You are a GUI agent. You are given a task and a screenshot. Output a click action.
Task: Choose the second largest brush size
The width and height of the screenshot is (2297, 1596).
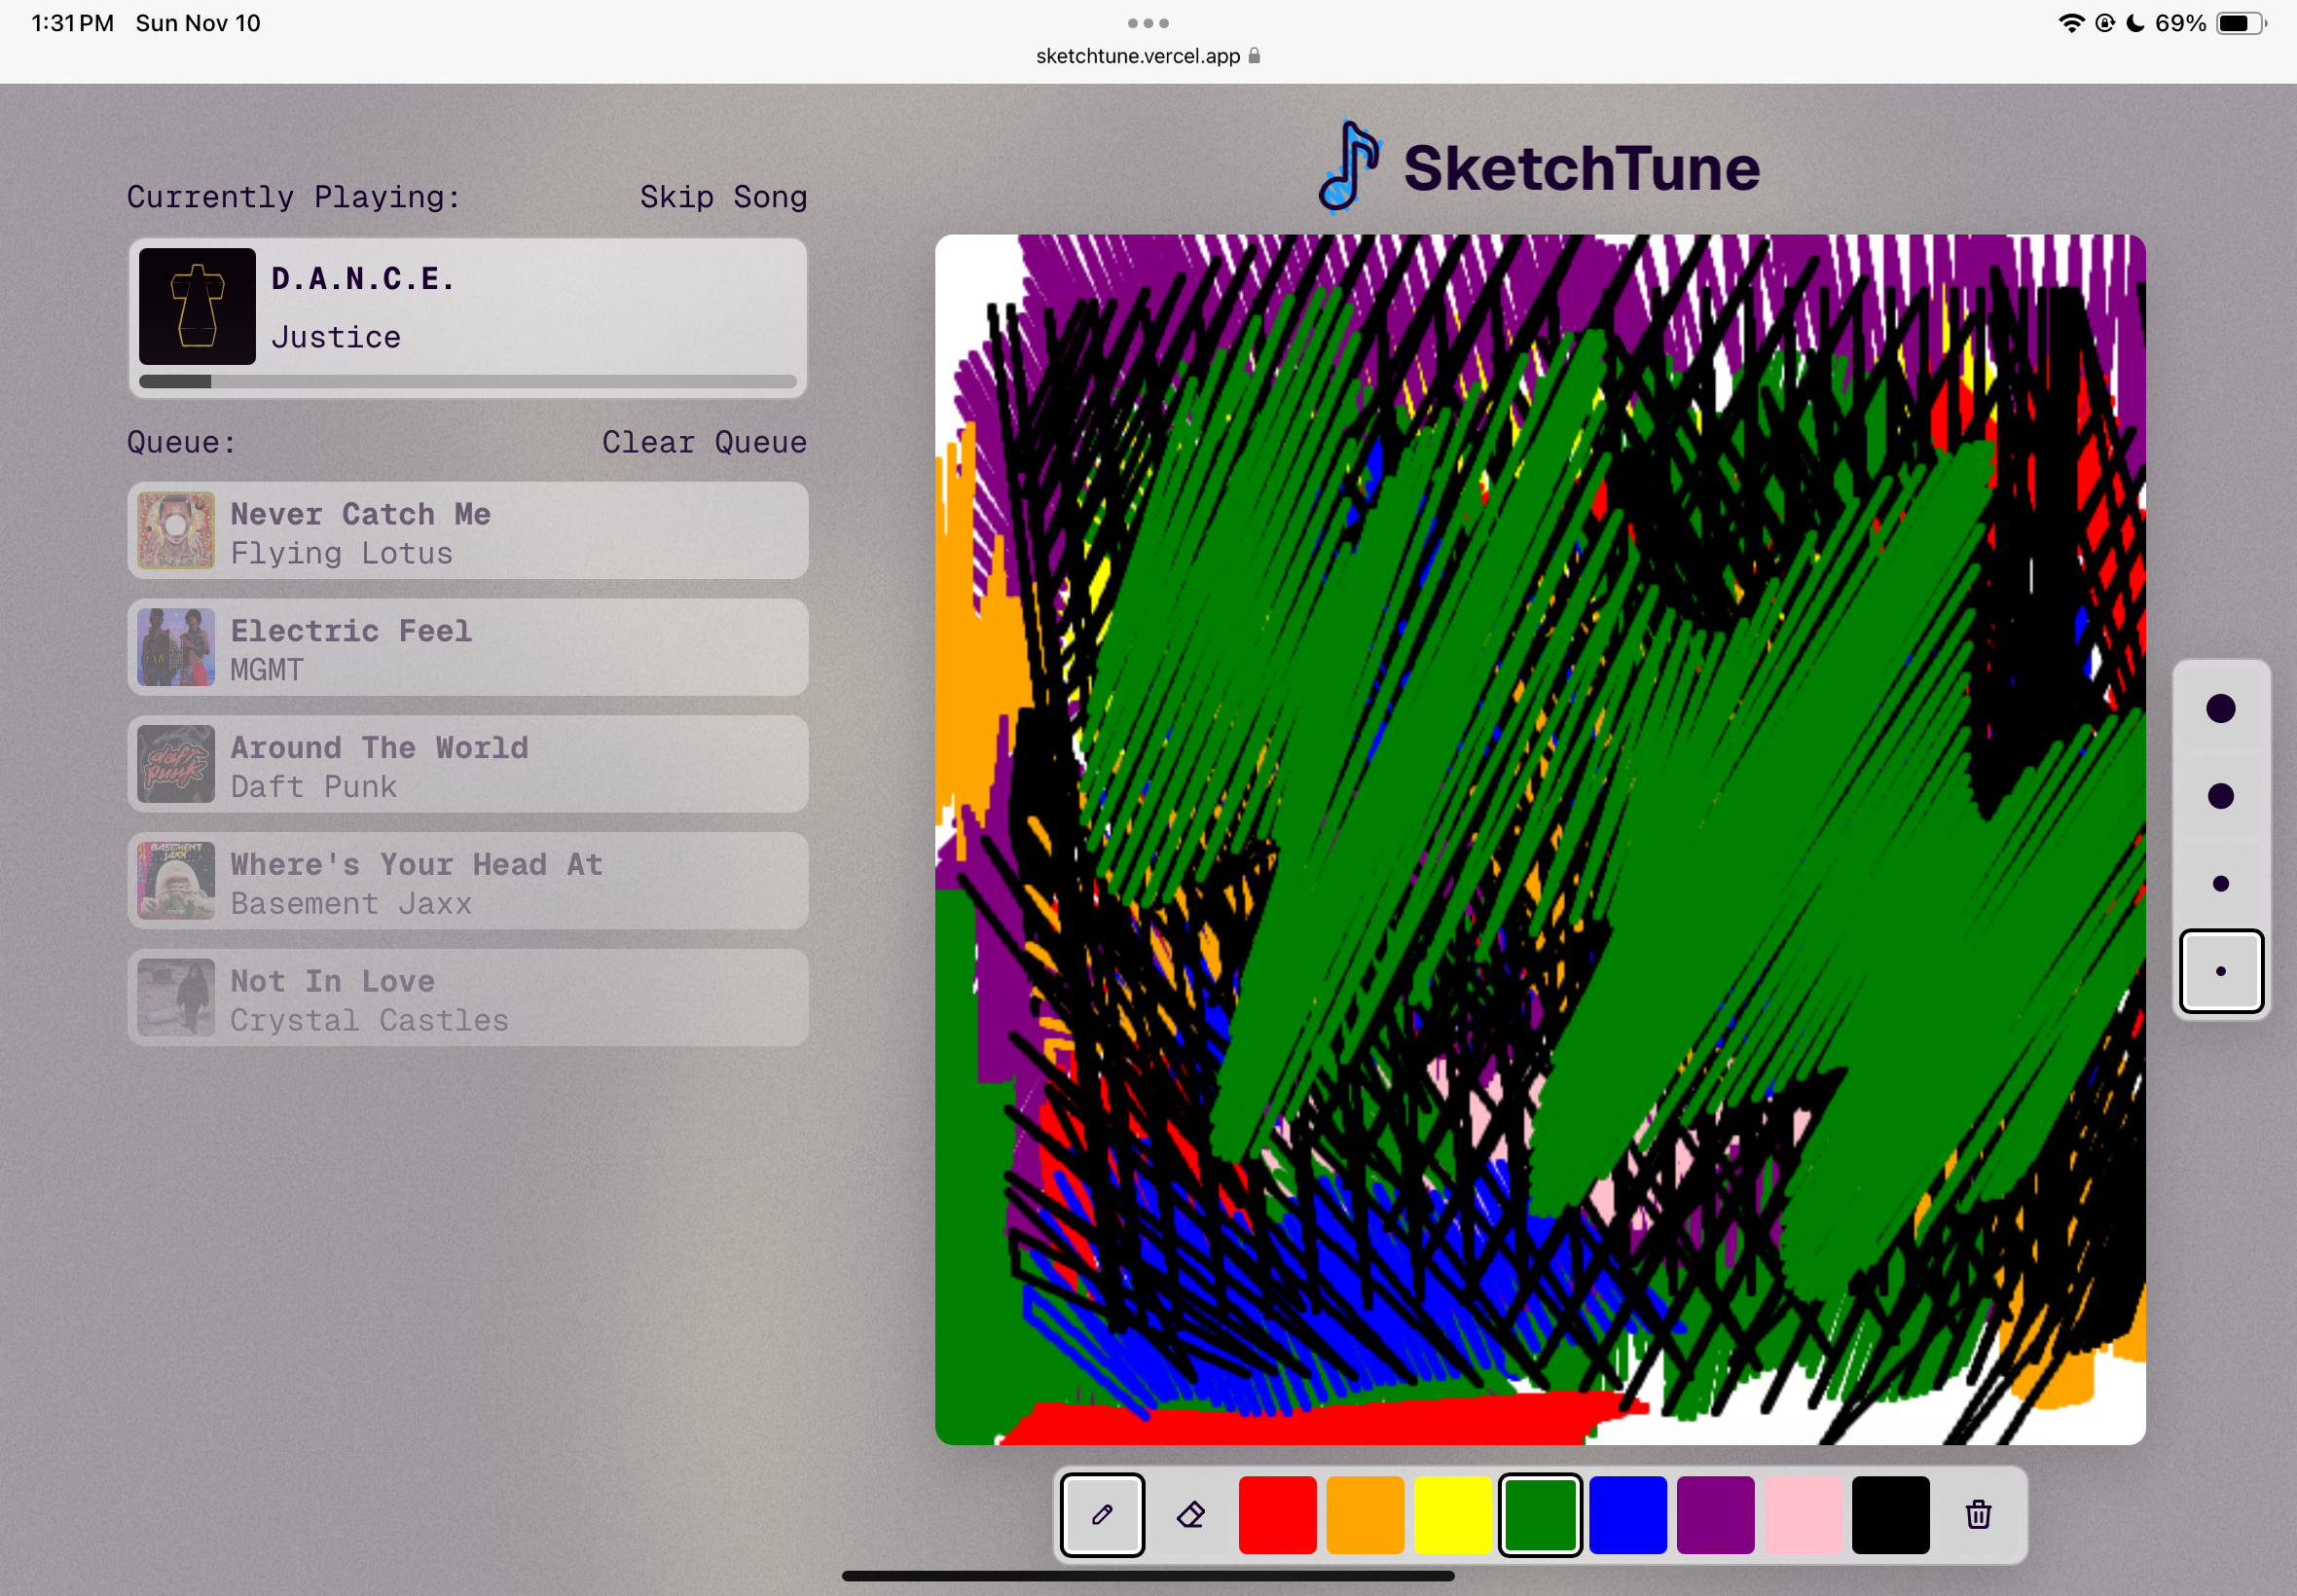pyautogui.click(x=2220, y=796)
